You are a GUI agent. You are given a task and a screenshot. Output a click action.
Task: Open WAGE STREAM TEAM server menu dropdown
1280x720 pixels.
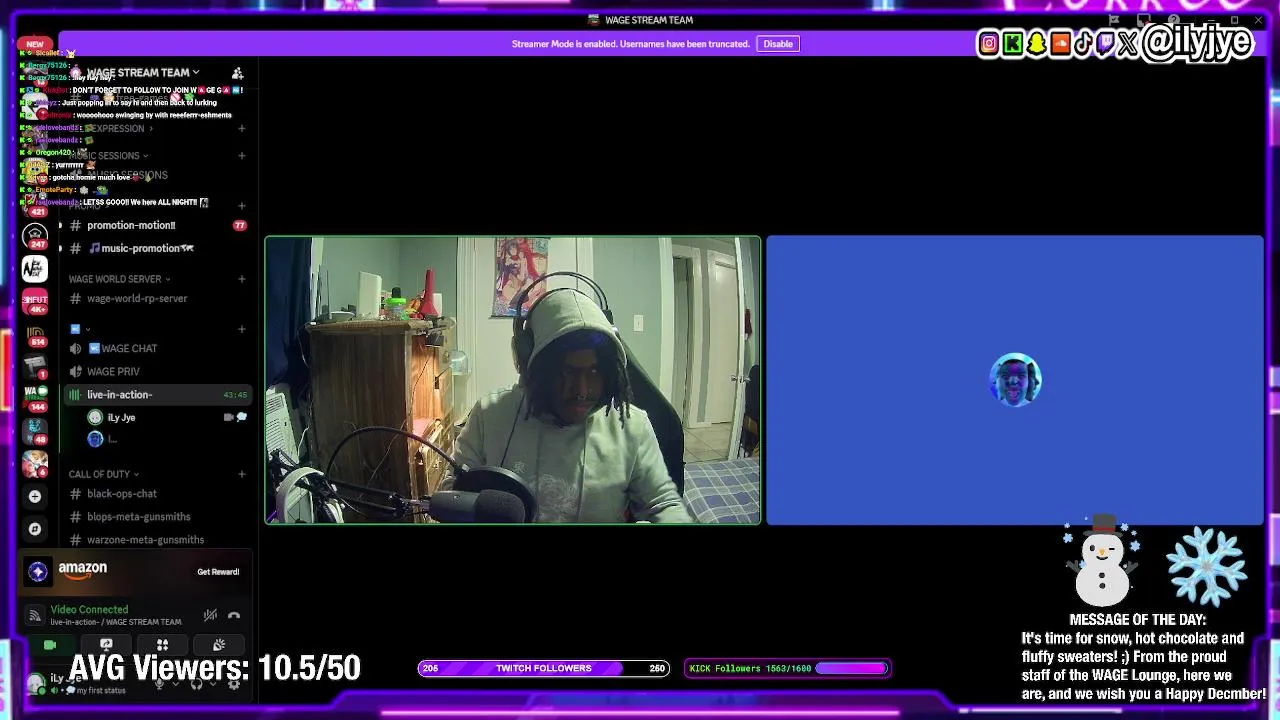(143, 72)
